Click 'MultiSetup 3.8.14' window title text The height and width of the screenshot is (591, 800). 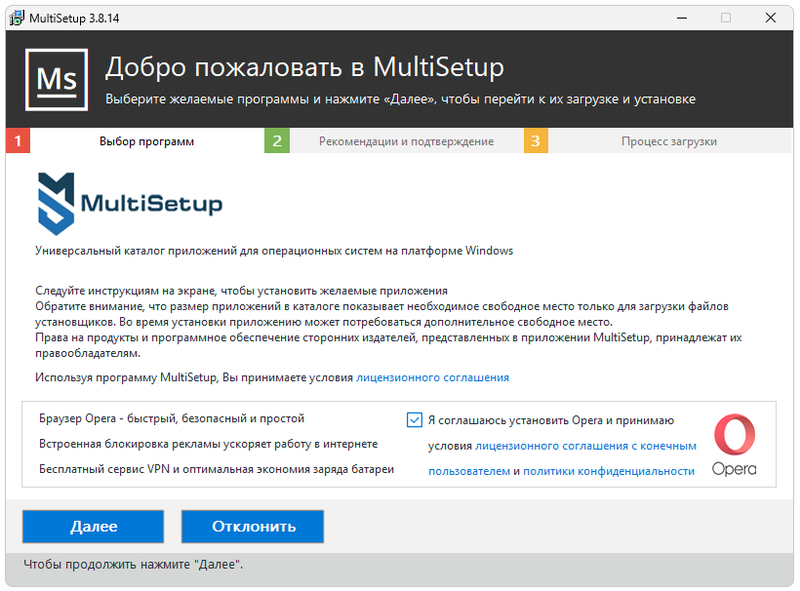[74, 18]
